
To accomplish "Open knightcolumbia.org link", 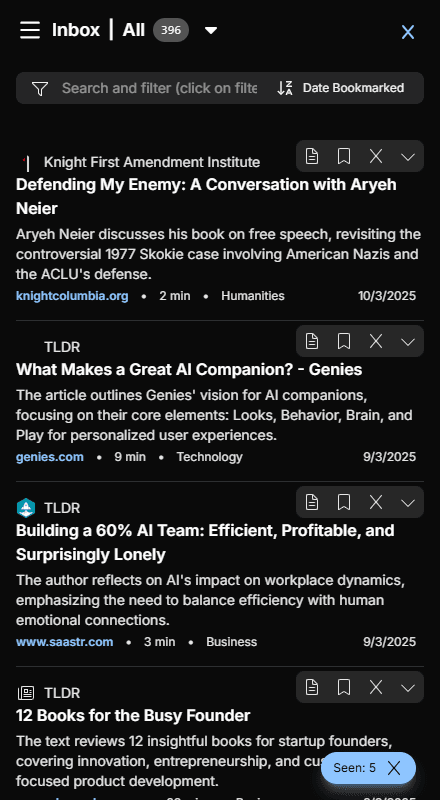I will (x=72, y=296).
